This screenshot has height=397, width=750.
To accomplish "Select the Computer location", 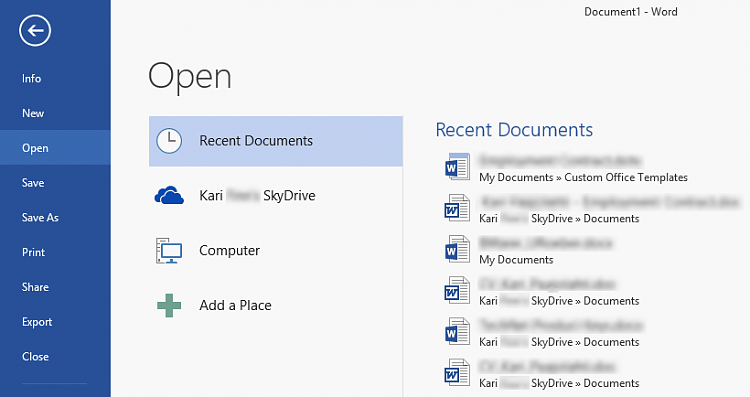I will pyautogui.click(x=276, y=251).
